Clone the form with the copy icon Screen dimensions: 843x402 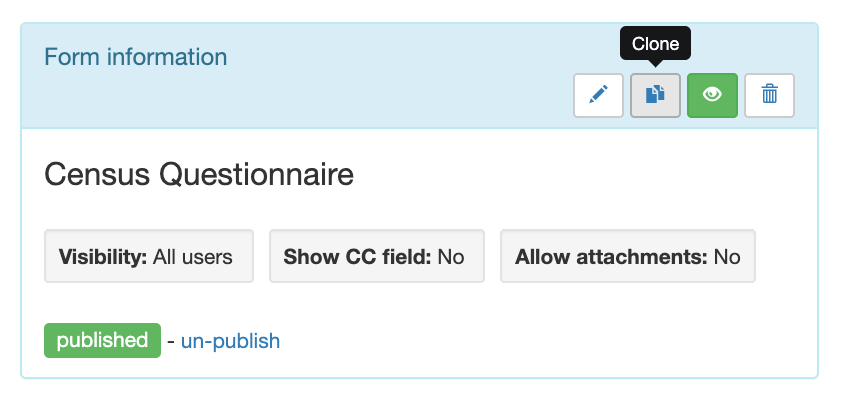coord(655,95)
